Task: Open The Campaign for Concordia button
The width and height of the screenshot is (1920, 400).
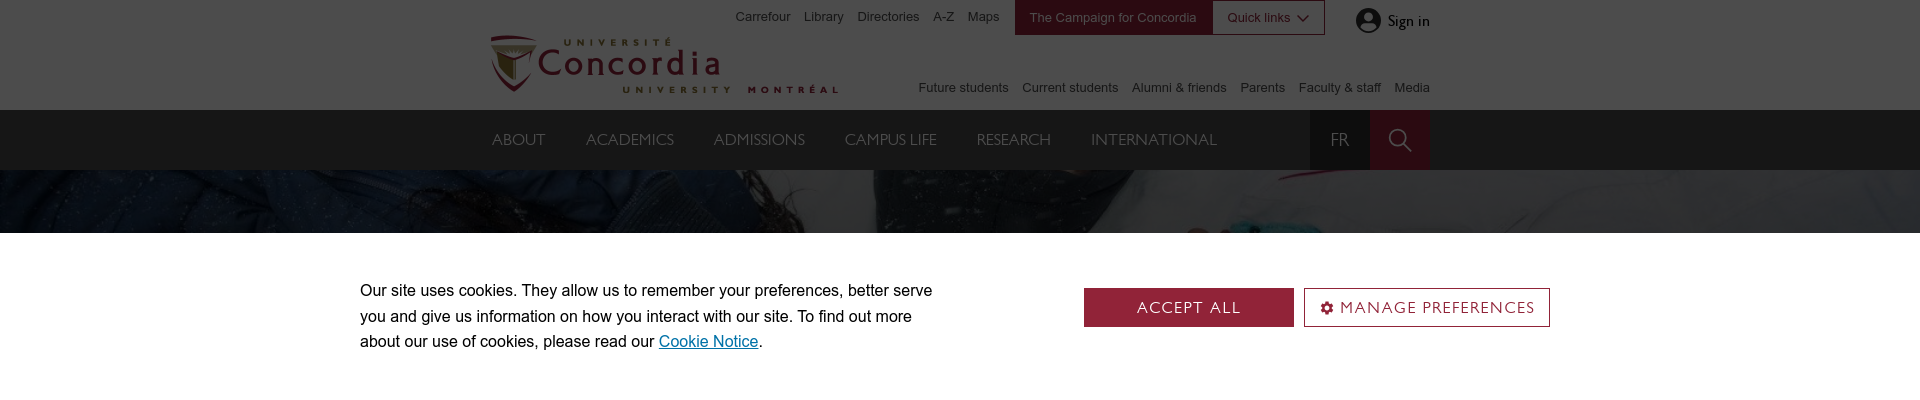Action: tap(1112, 18)
